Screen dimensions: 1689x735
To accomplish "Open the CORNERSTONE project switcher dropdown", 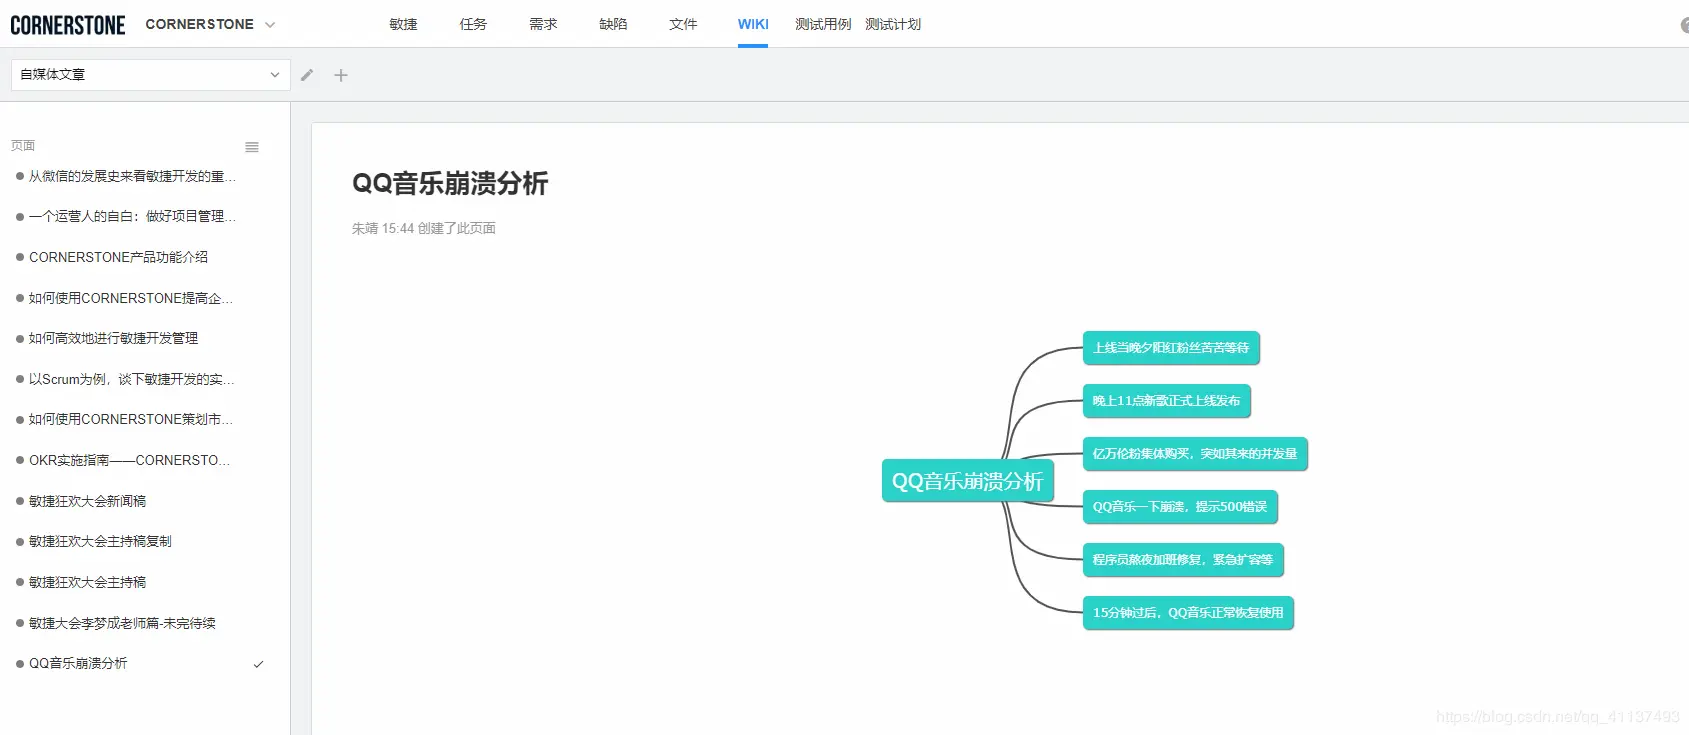I will [x=210, y=24].
